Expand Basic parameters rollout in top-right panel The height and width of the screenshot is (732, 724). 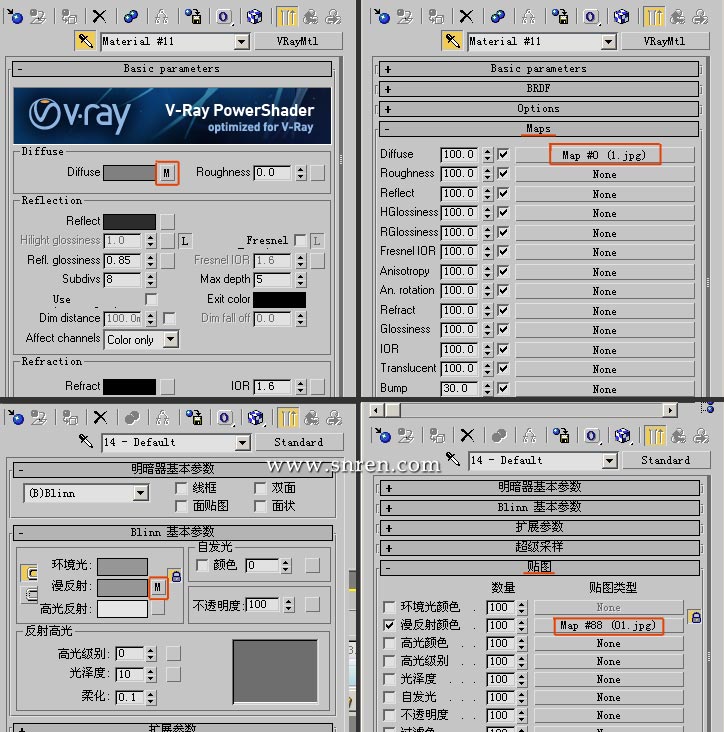tap(539, 69)
